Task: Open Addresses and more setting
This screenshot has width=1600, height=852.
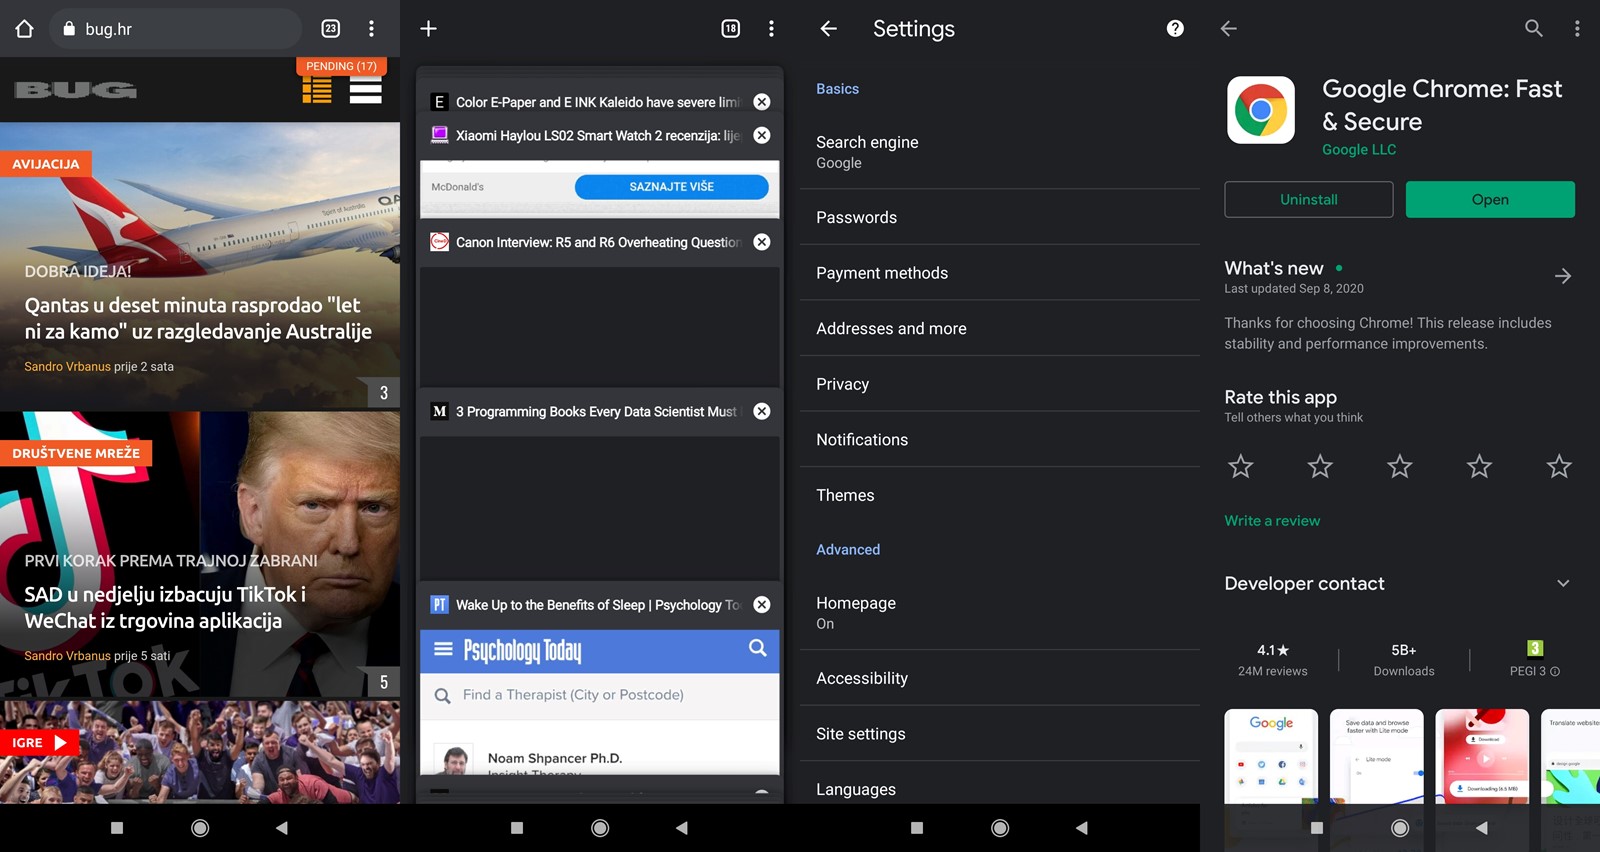Action: pos(1000,328)
